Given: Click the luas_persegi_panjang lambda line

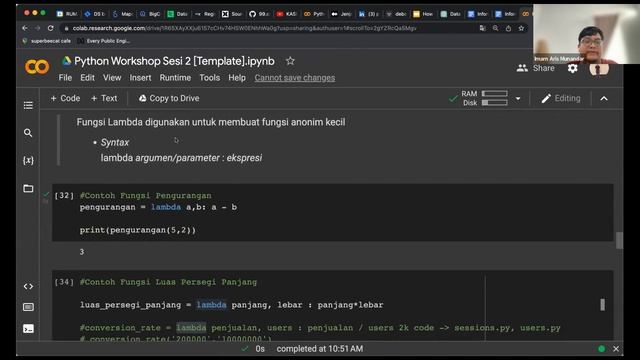Looking at the screenshot, I should 231,305.
